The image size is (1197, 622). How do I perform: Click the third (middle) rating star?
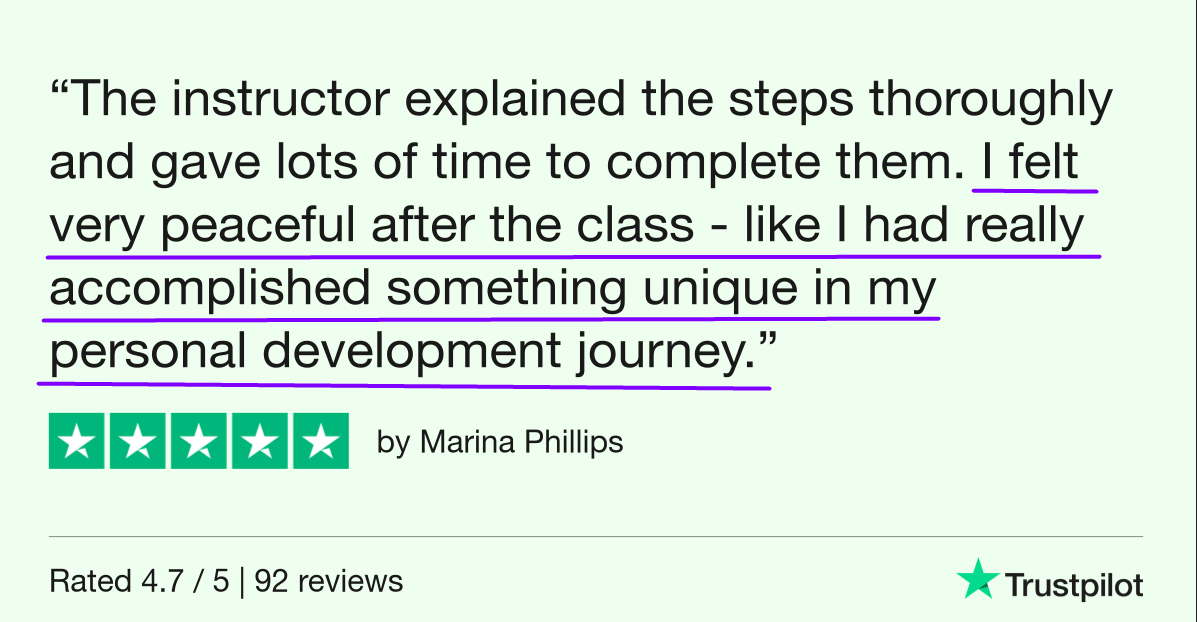200,441
